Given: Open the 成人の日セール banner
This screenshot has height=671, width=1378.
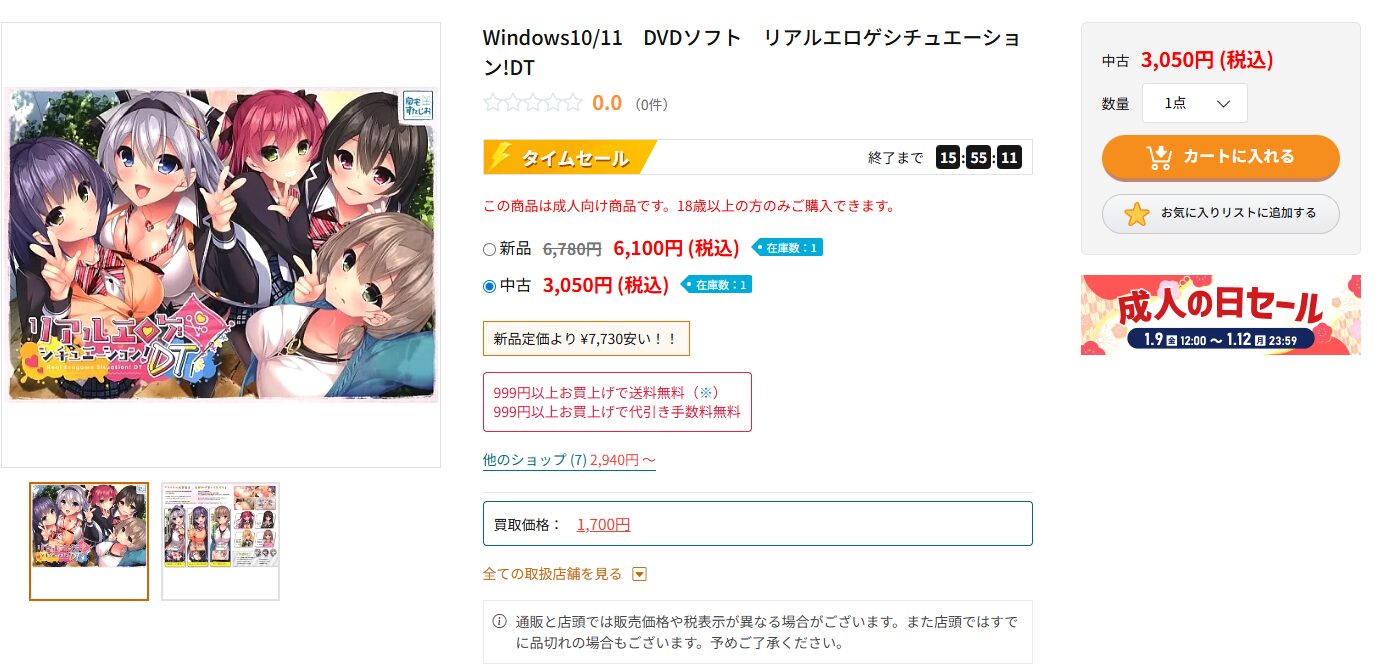Looking at the screenshot, I should (1221, 315).
